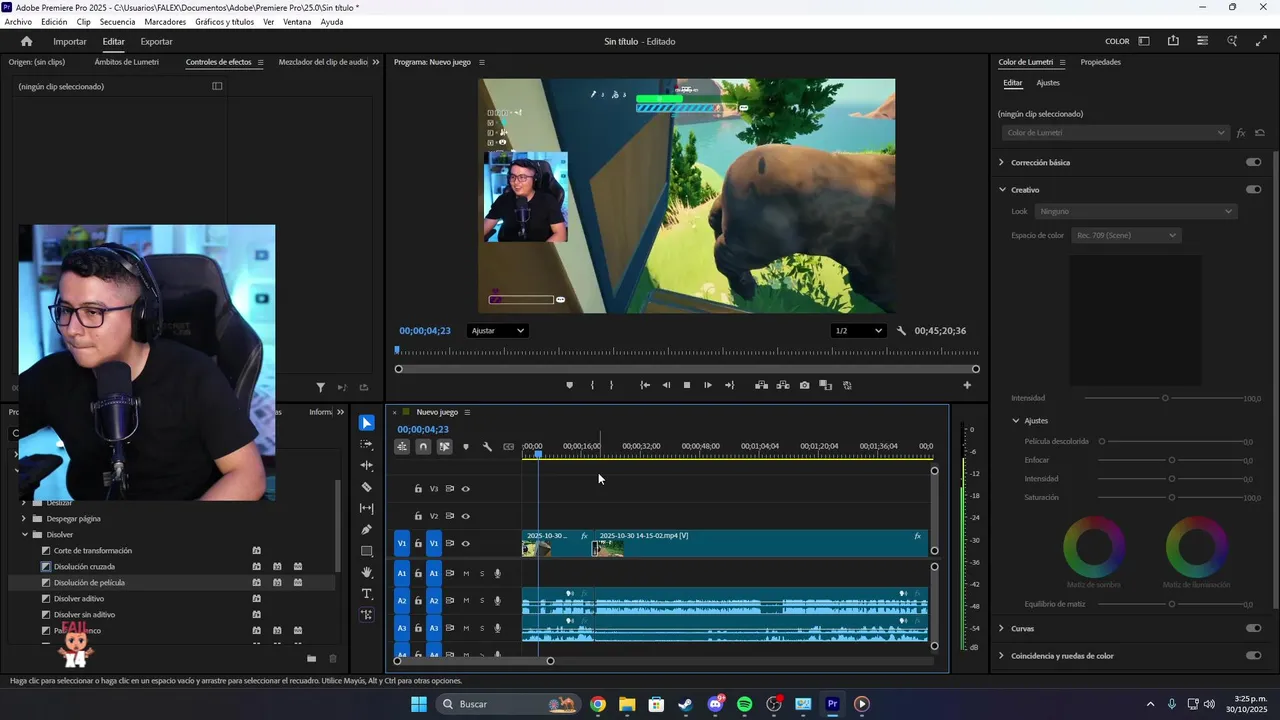
Task: Select the Slip tool
Action: coord(367,508)
